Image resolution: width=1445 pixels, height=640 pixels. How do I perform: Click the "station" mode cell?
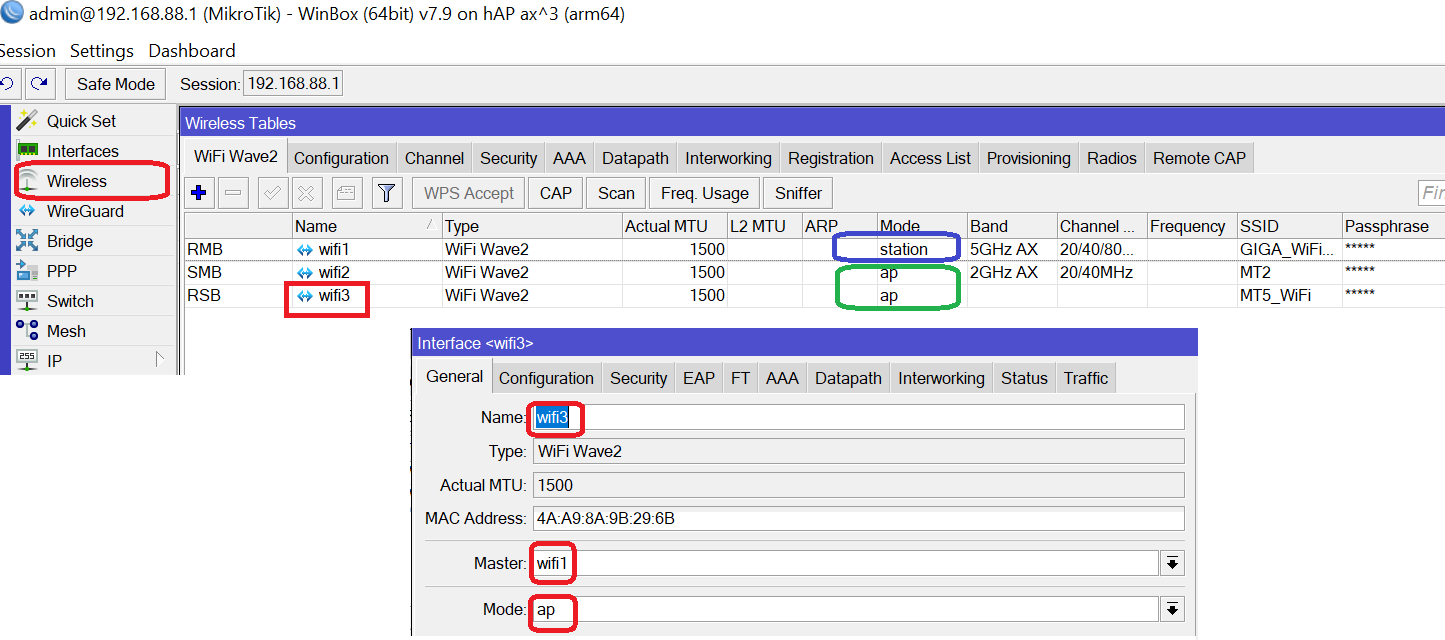point(904,250)
